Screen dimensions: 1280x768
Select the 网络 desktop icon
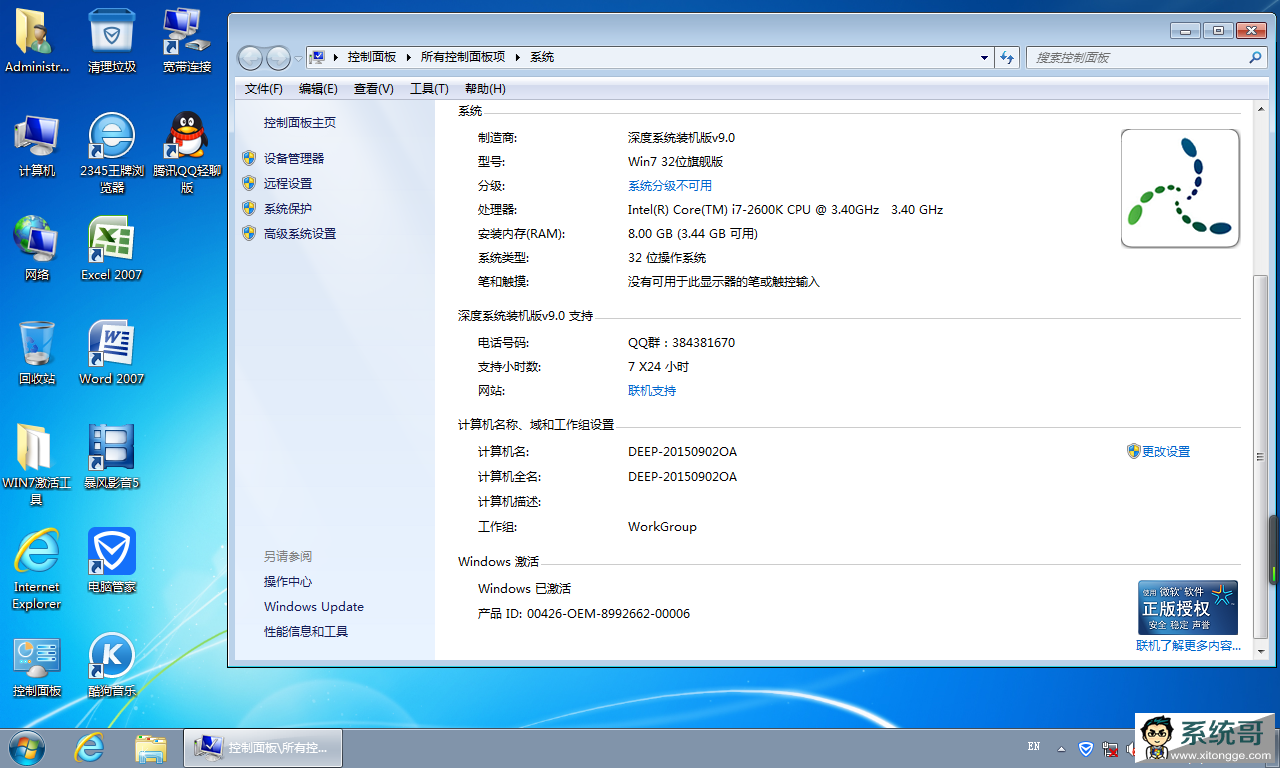coord(37,249)
